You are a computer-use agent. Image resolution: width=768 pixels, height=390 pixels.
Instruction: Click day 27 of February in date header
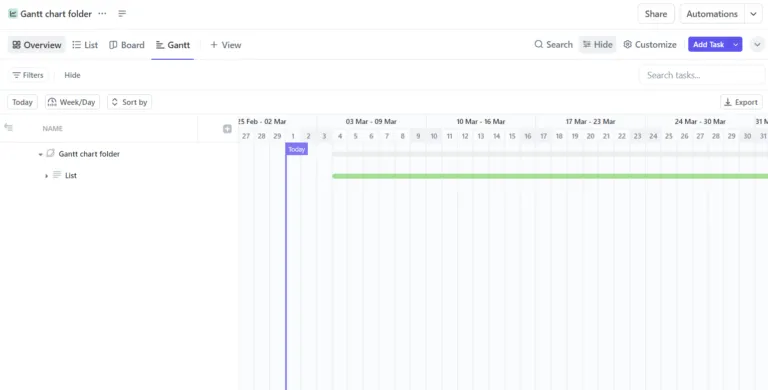246,136
